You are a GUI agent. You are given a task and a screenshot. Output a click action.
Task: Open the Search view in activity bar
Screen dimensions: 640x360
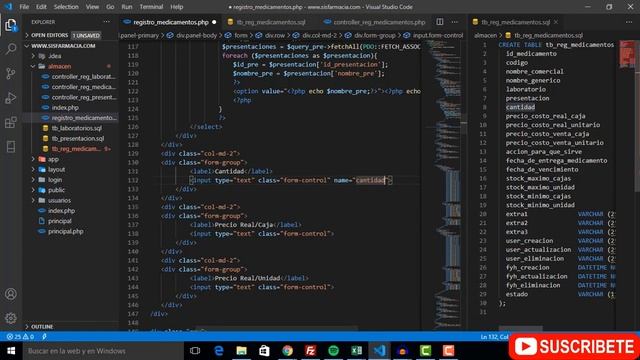[x=11, y=49]
